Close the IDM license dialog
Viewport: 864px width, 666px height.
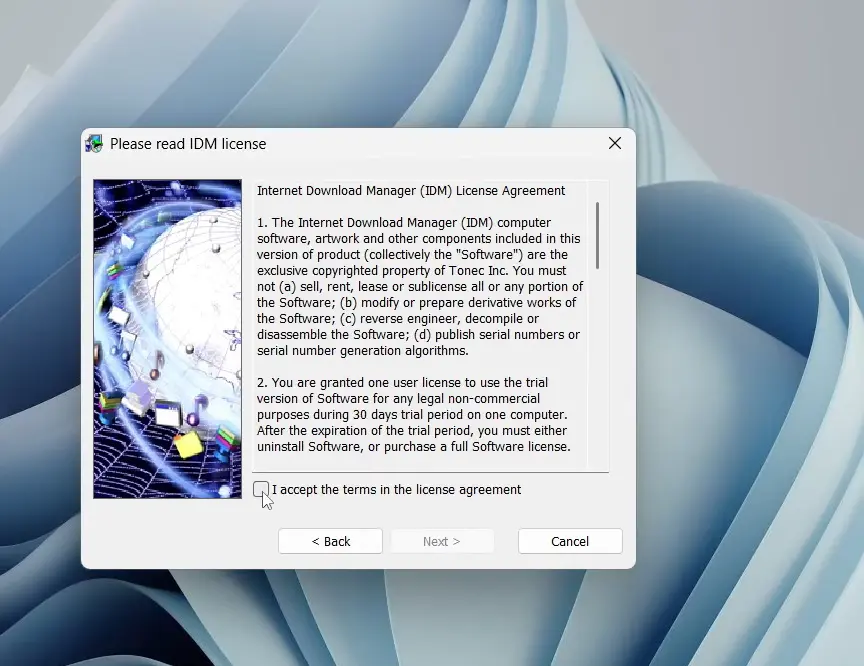tap(614, 143)
